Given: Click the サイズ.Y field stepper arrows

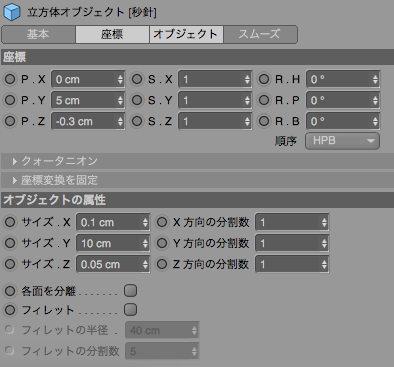Looking at the screenshot, I should [x=145, y=243].
